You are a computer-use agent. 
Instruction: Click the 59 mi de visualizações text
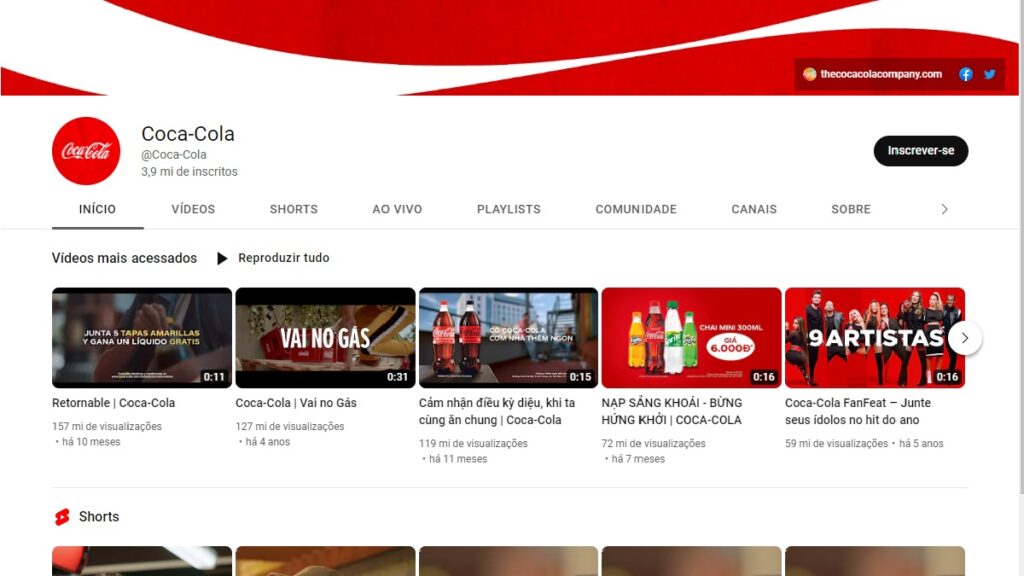click(x=837, y=443)
